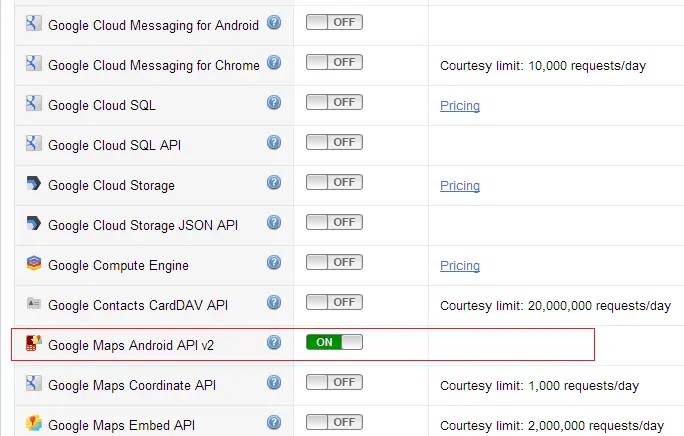684x436 pixels.
Task: Open help for Google Cloud Messaging for Android
Action: point(274,22)
